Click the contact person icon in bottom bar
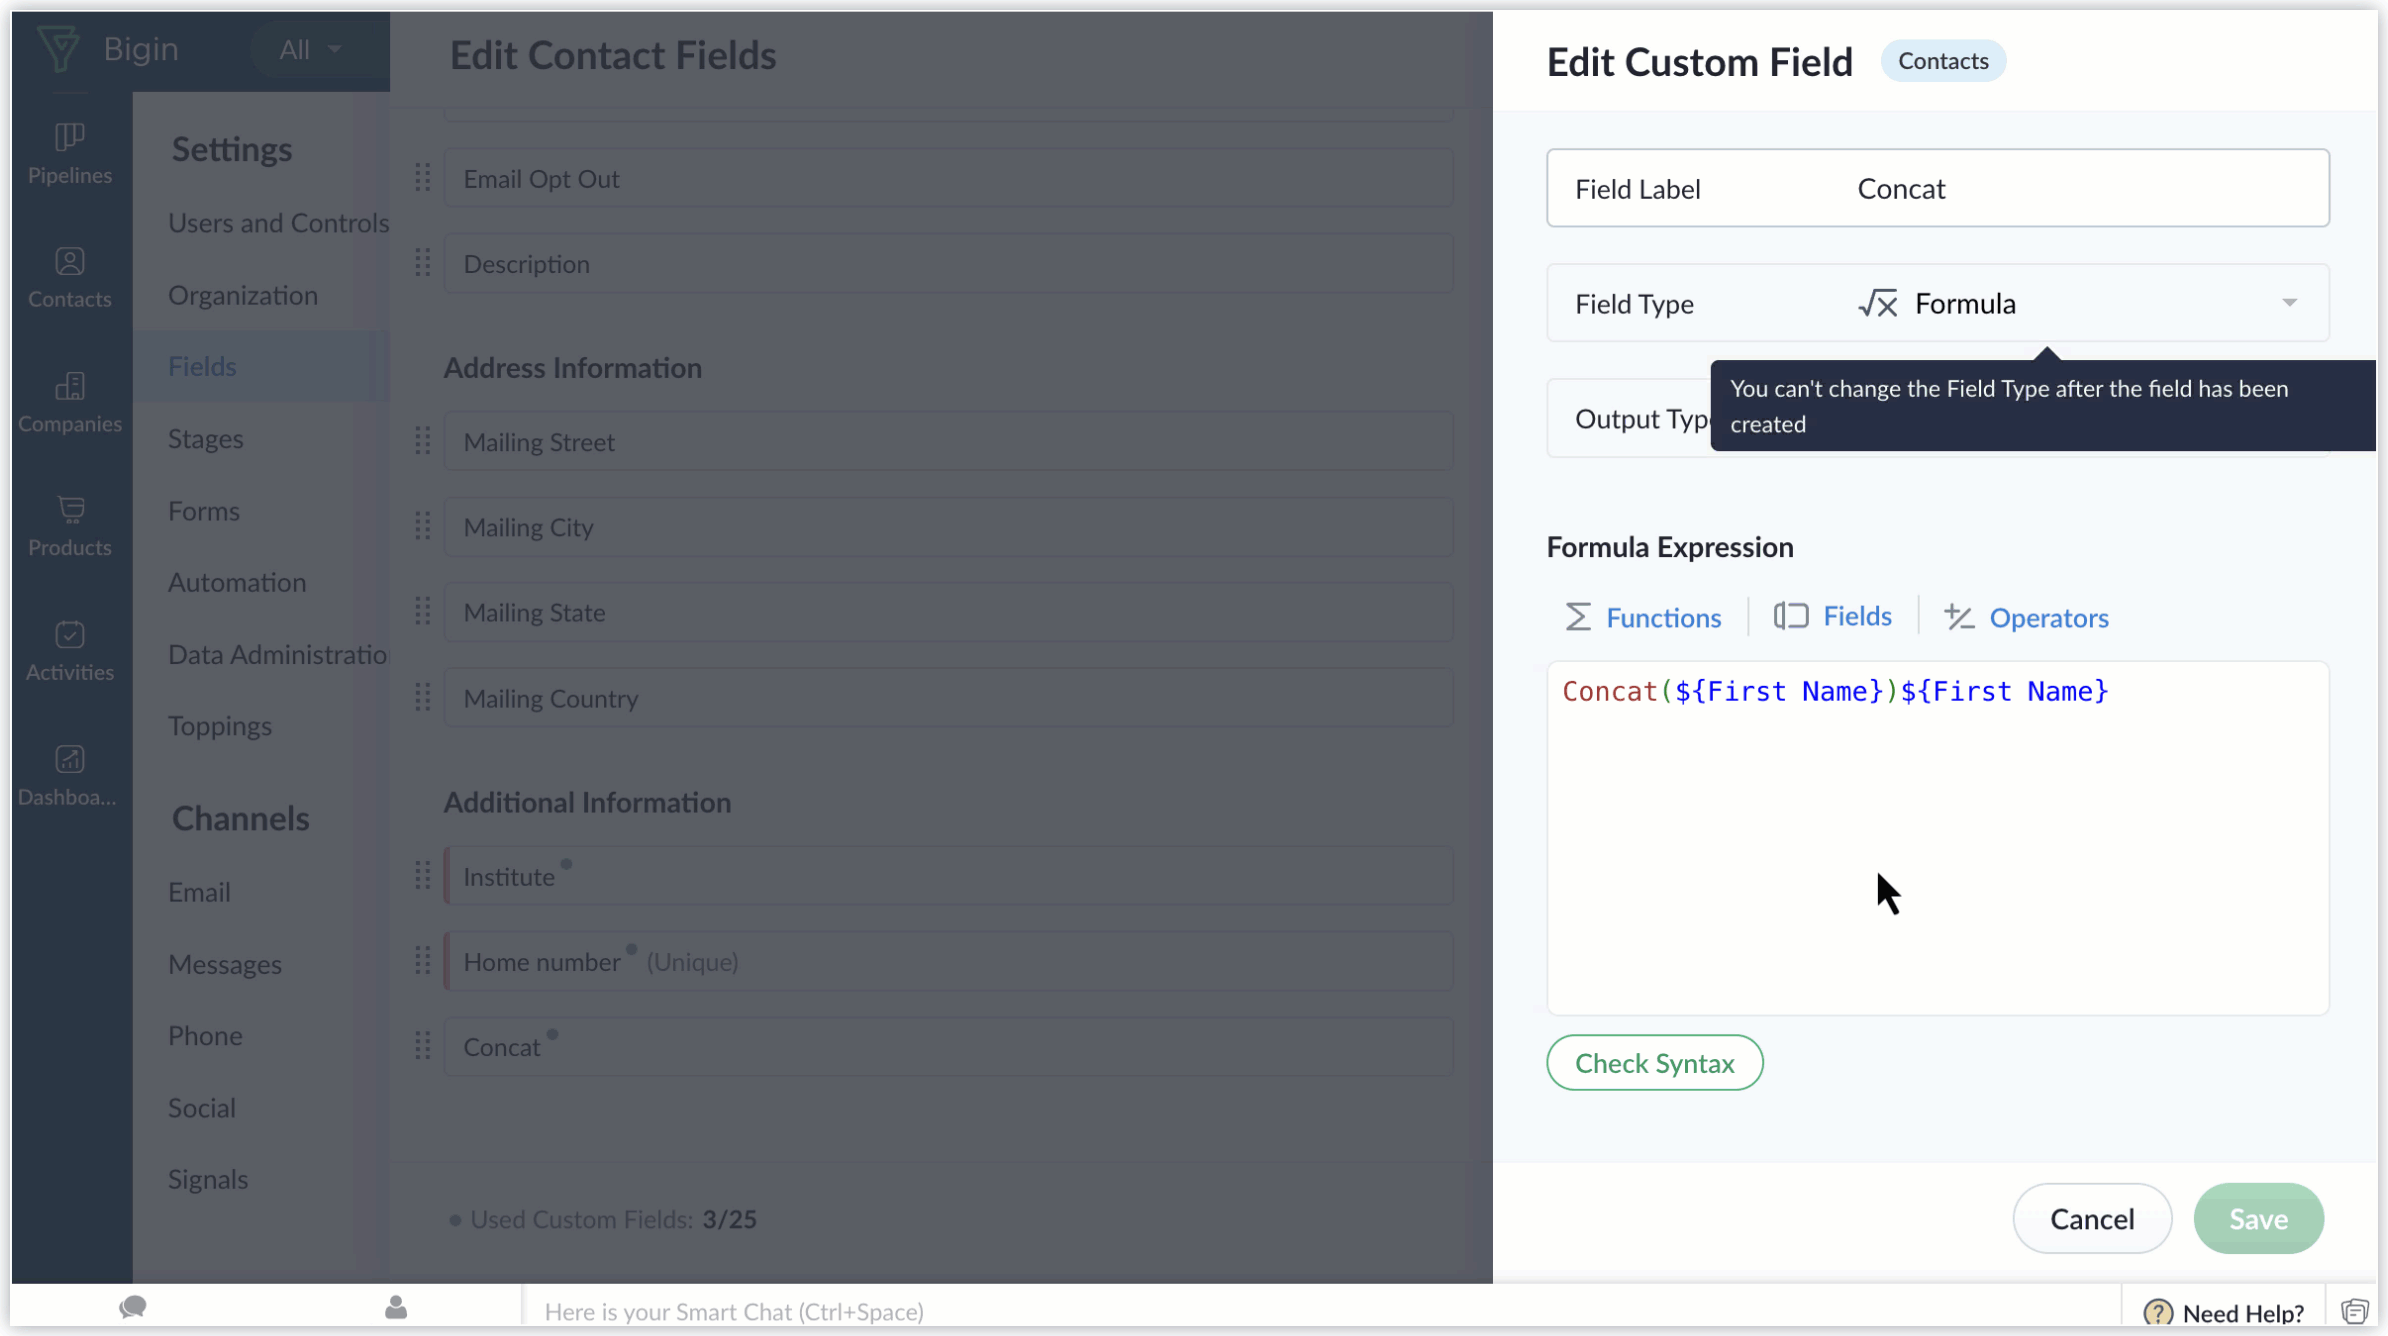This screenshot has width=2388, height=1336. [x=396, y=1307]
